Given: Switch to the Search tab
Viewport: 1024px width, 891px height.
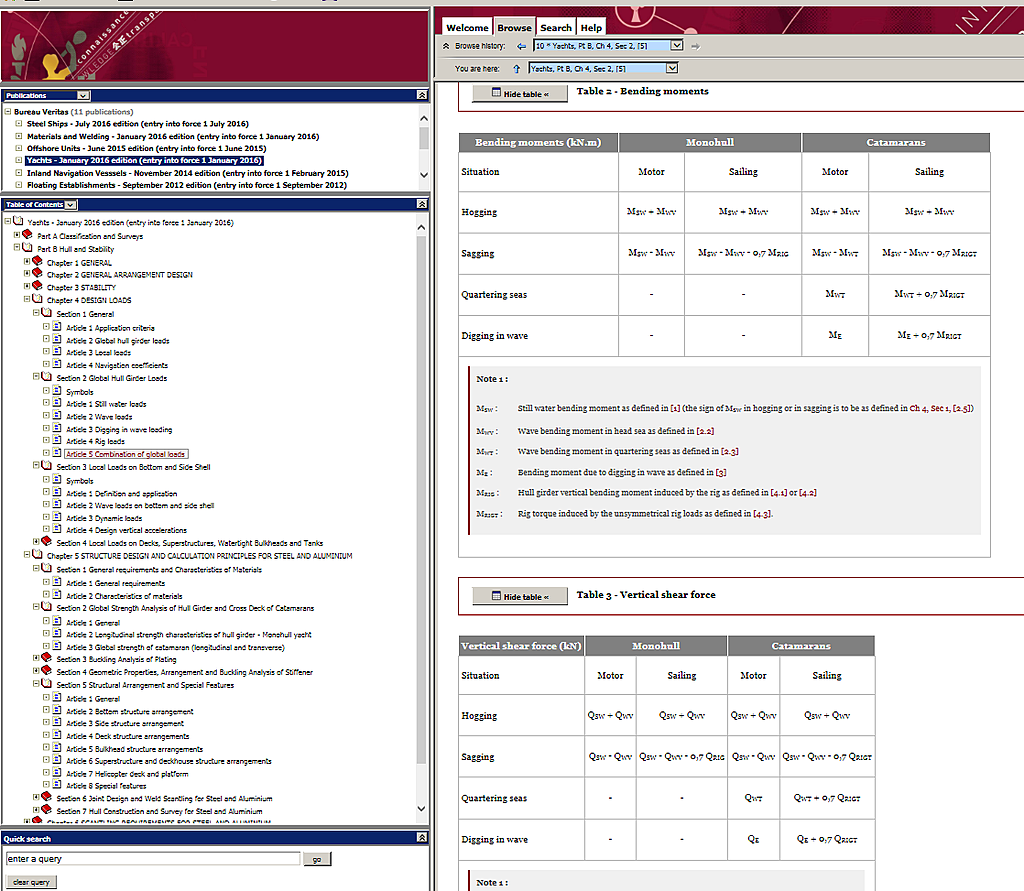Looking at the screenshot, I should 556,27.
